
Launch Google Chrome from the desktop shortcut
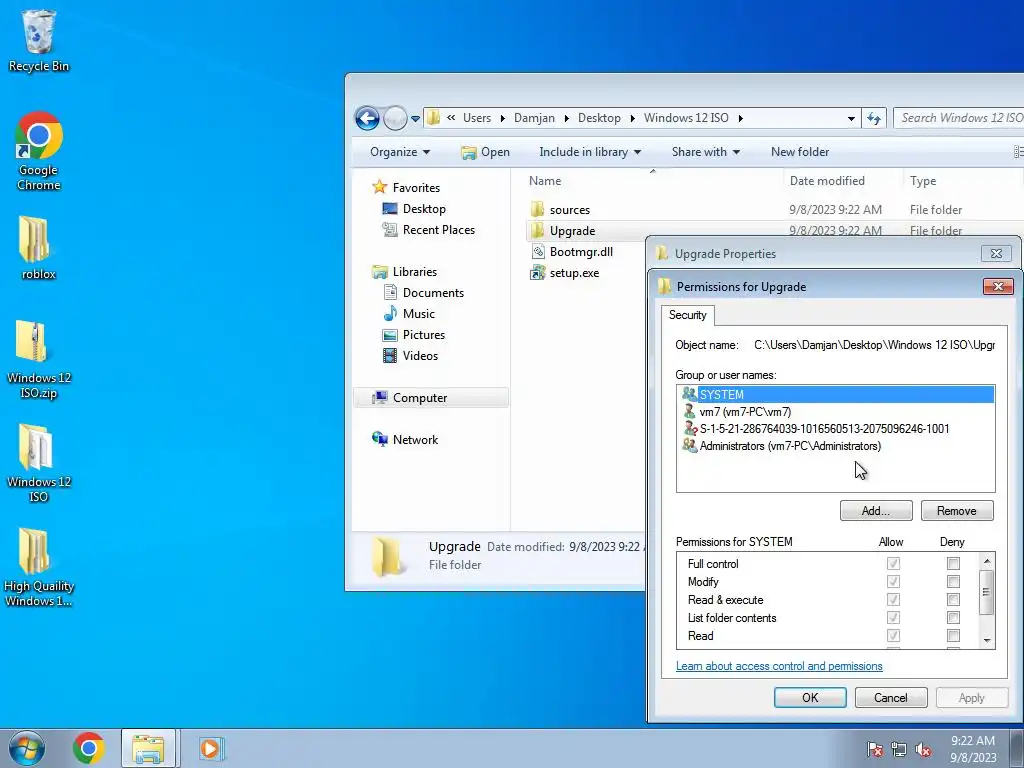click(39, 152)
